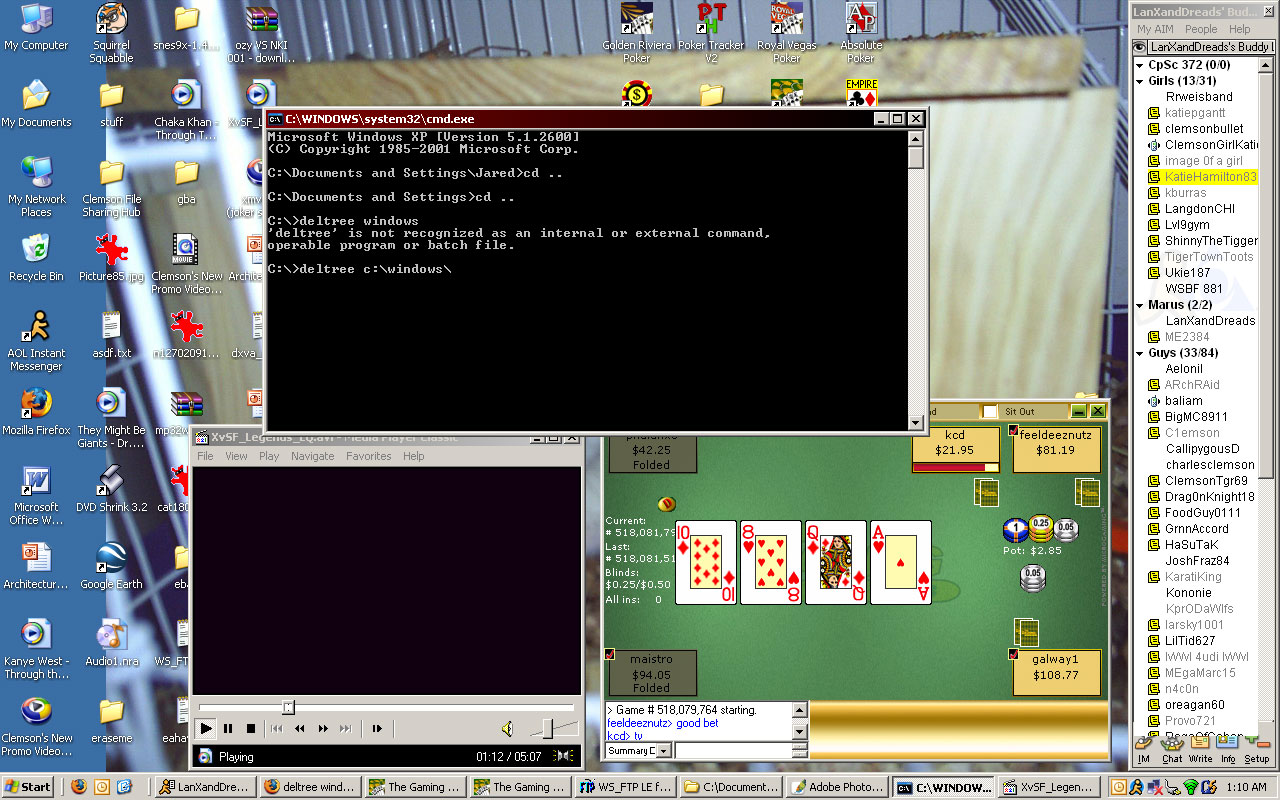Open My Computer desktop icon
Screen dimensions: 1280x800
pos(36,28)
